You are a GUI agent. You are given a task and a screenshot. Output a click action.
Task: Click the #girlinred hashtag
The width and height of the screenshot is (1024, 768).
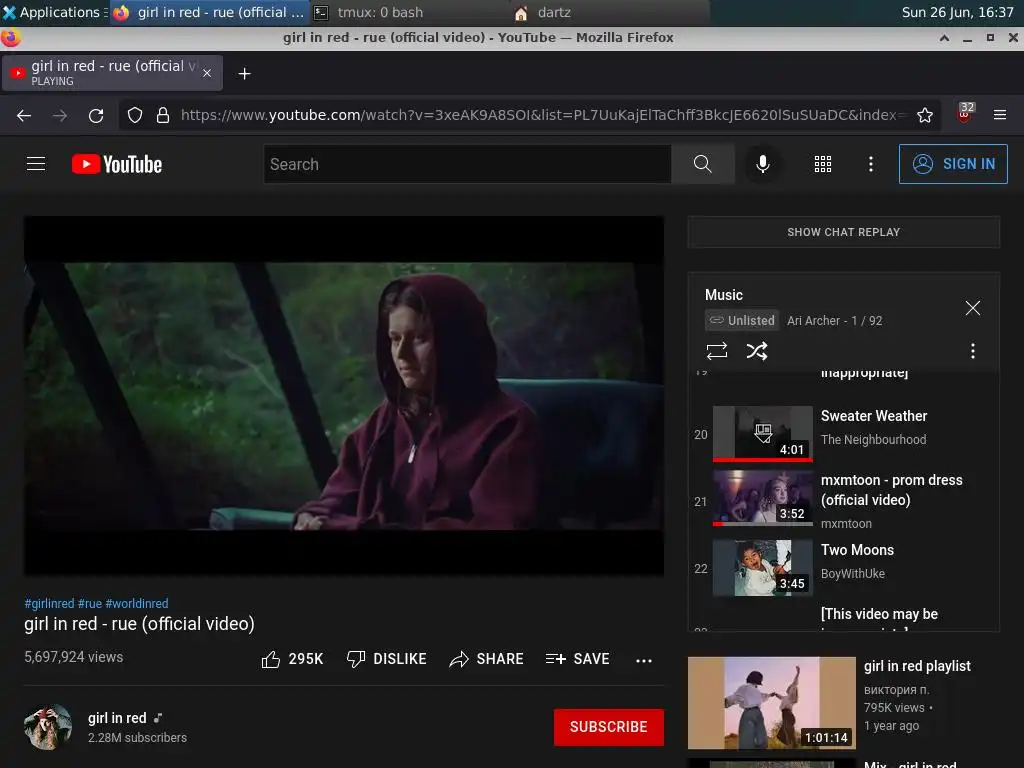49,603
